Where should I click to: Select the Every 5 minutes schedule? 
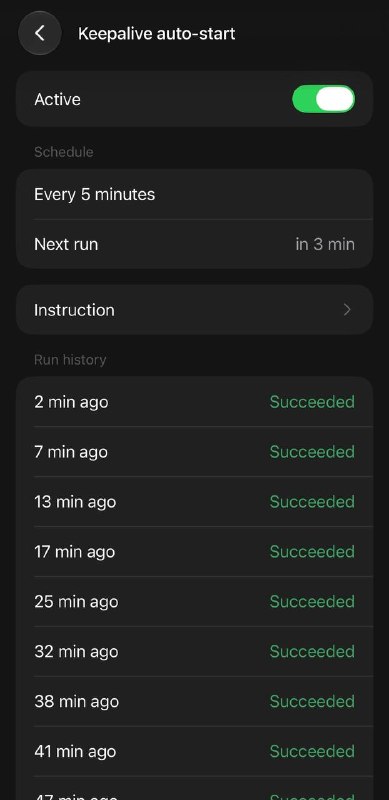coord(194,194)
